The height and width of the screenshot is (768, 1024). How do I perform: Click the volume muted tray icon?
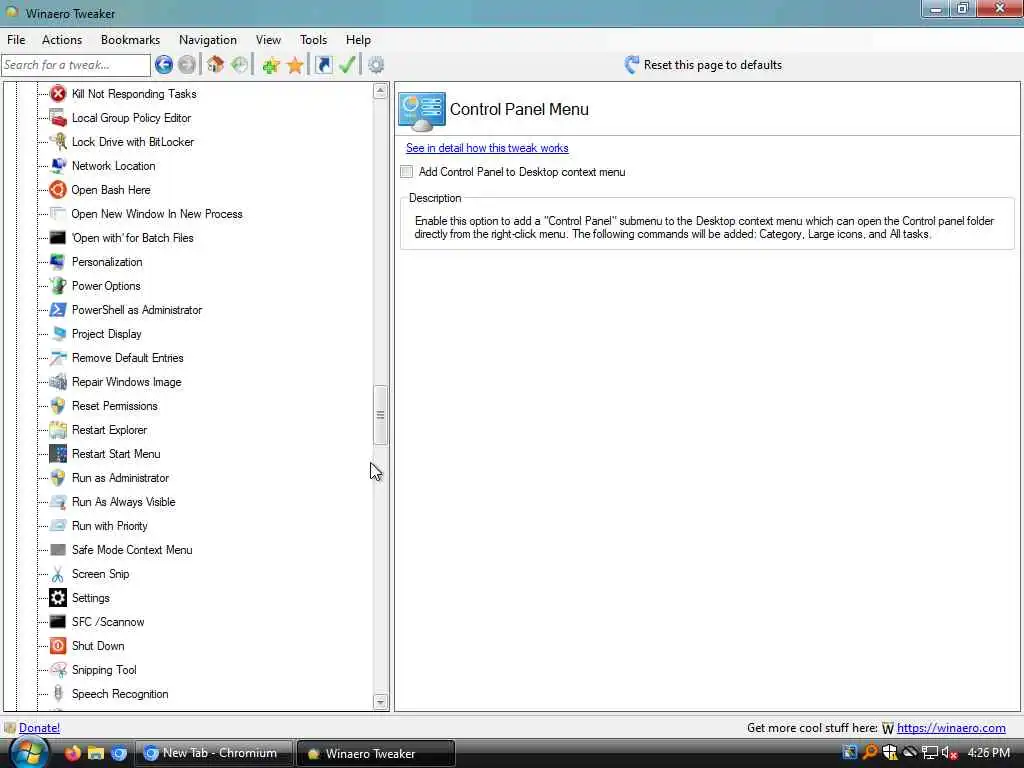pyautogui.click(x=949, y=753)
